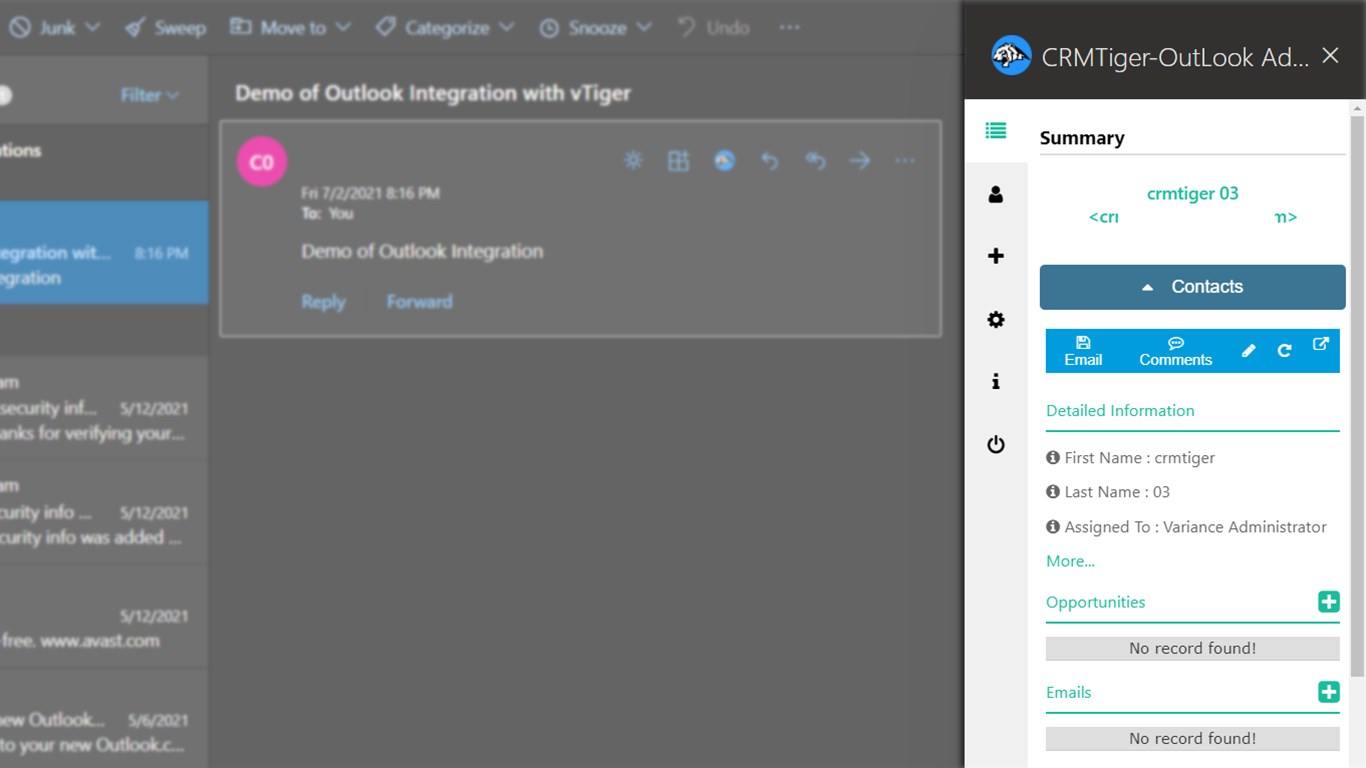Click No record found under Opportunities
This screenshot has width=1366, height=768.
(1192, 648)
